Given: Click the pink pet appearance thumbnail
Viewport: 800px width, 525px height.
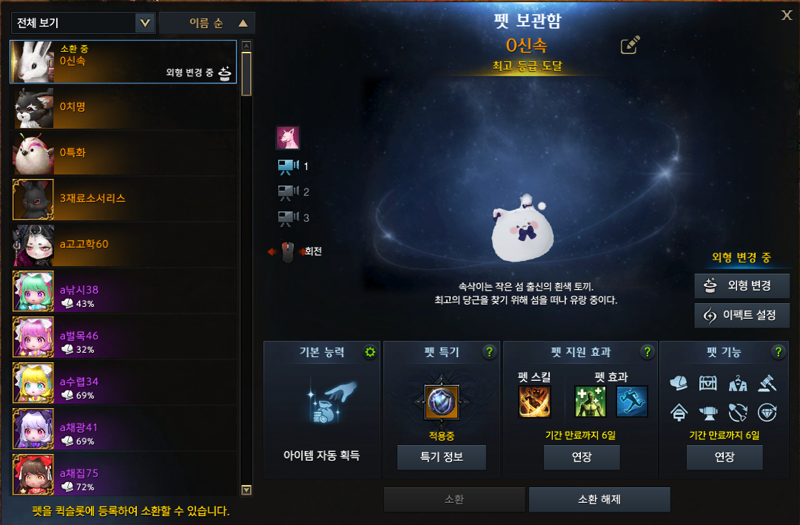Looking at the screenshot, I should [x=288, y=138].
